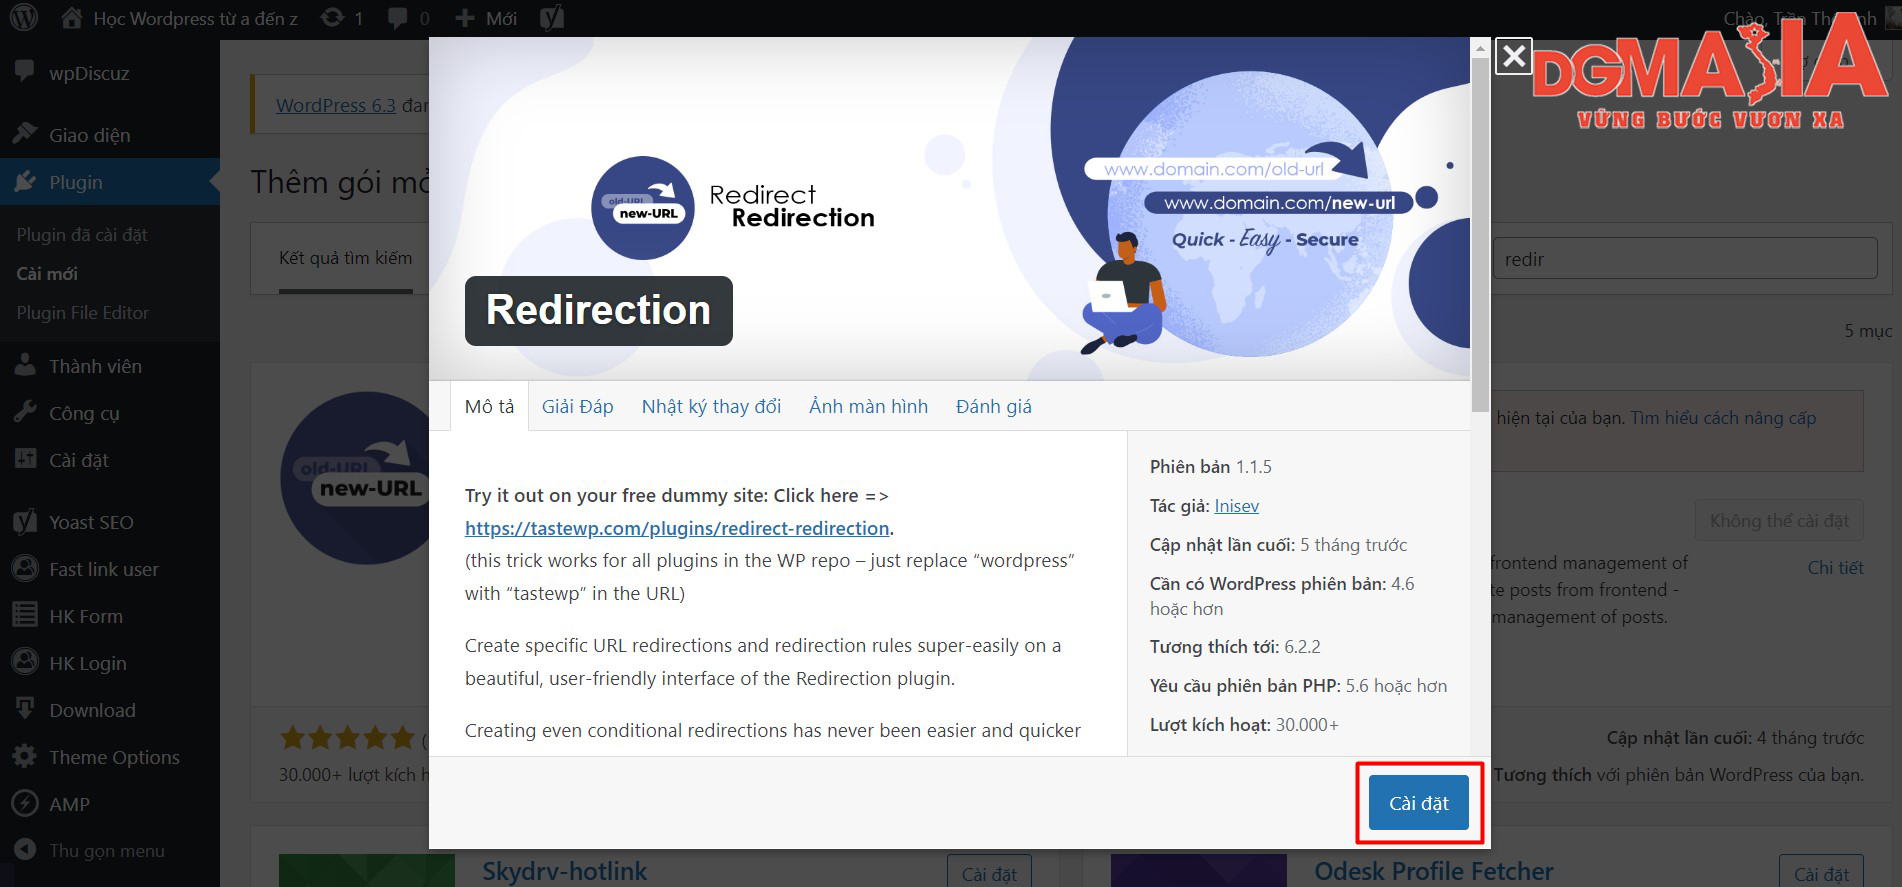Open the Giải Đáp tab
Viewport: 1902px width, 887px height.
[x=577, y=406]
